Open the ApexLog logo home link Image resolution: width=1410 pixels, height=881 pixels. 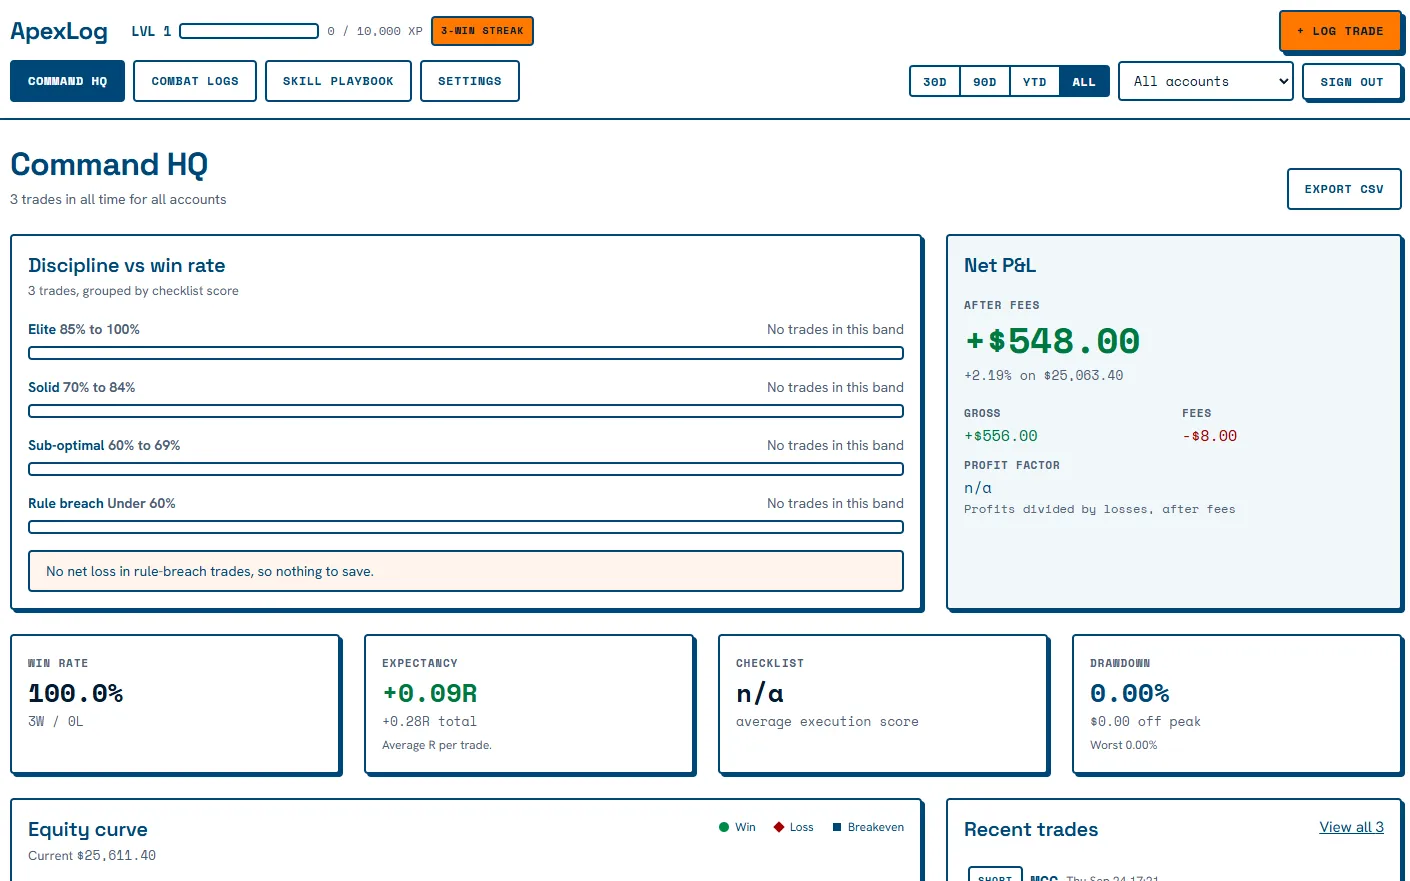59,31
